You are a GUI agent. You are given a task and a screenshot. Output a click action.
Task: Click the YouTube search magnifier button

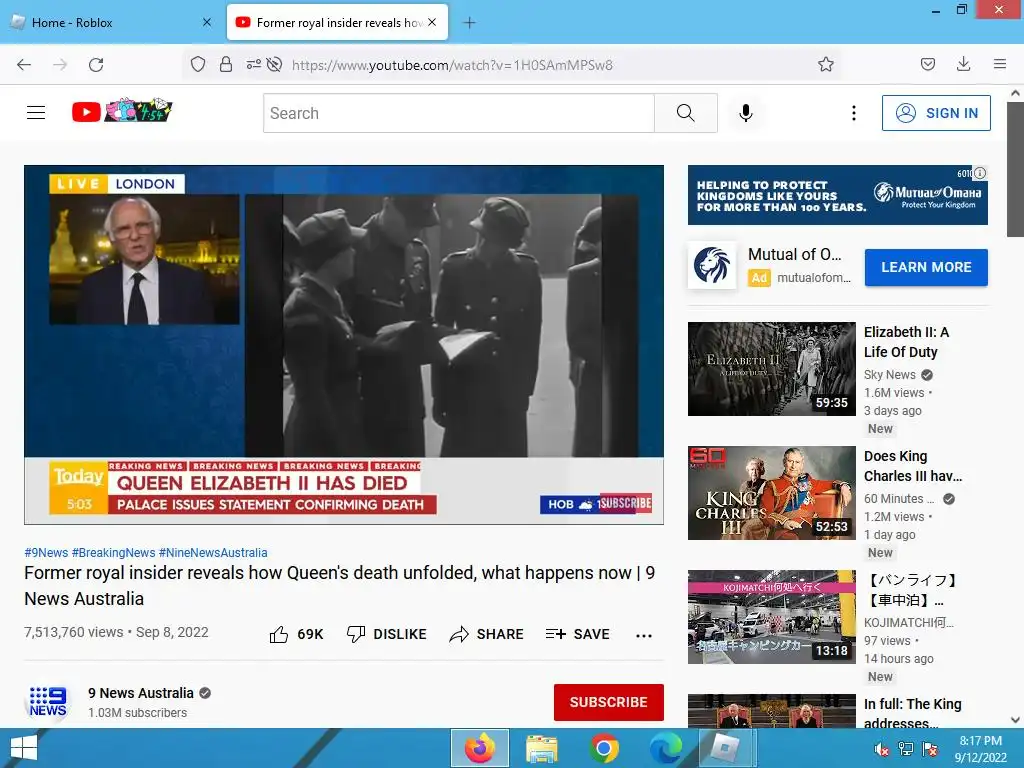(686, 113)
